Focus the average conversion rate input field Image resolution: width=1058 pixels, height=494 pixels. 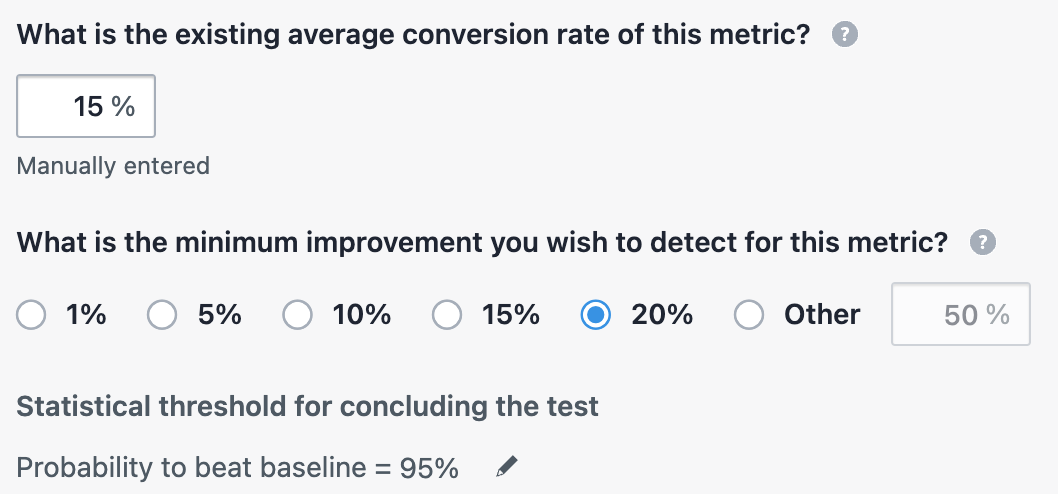[86, 106]
